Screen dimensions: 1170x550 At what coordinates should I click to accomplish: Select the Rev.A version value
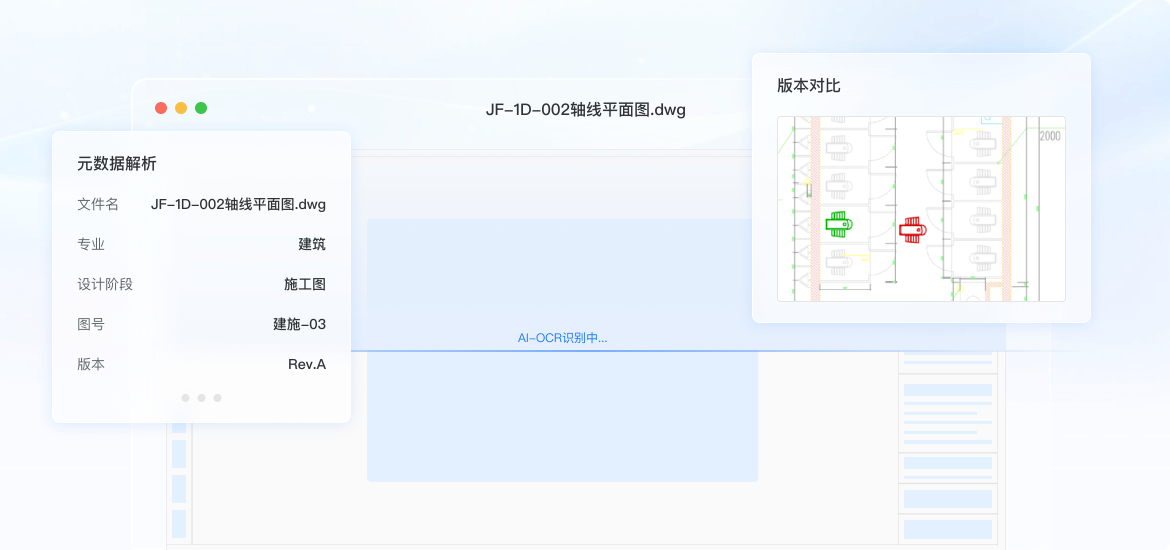pos(307,365)
